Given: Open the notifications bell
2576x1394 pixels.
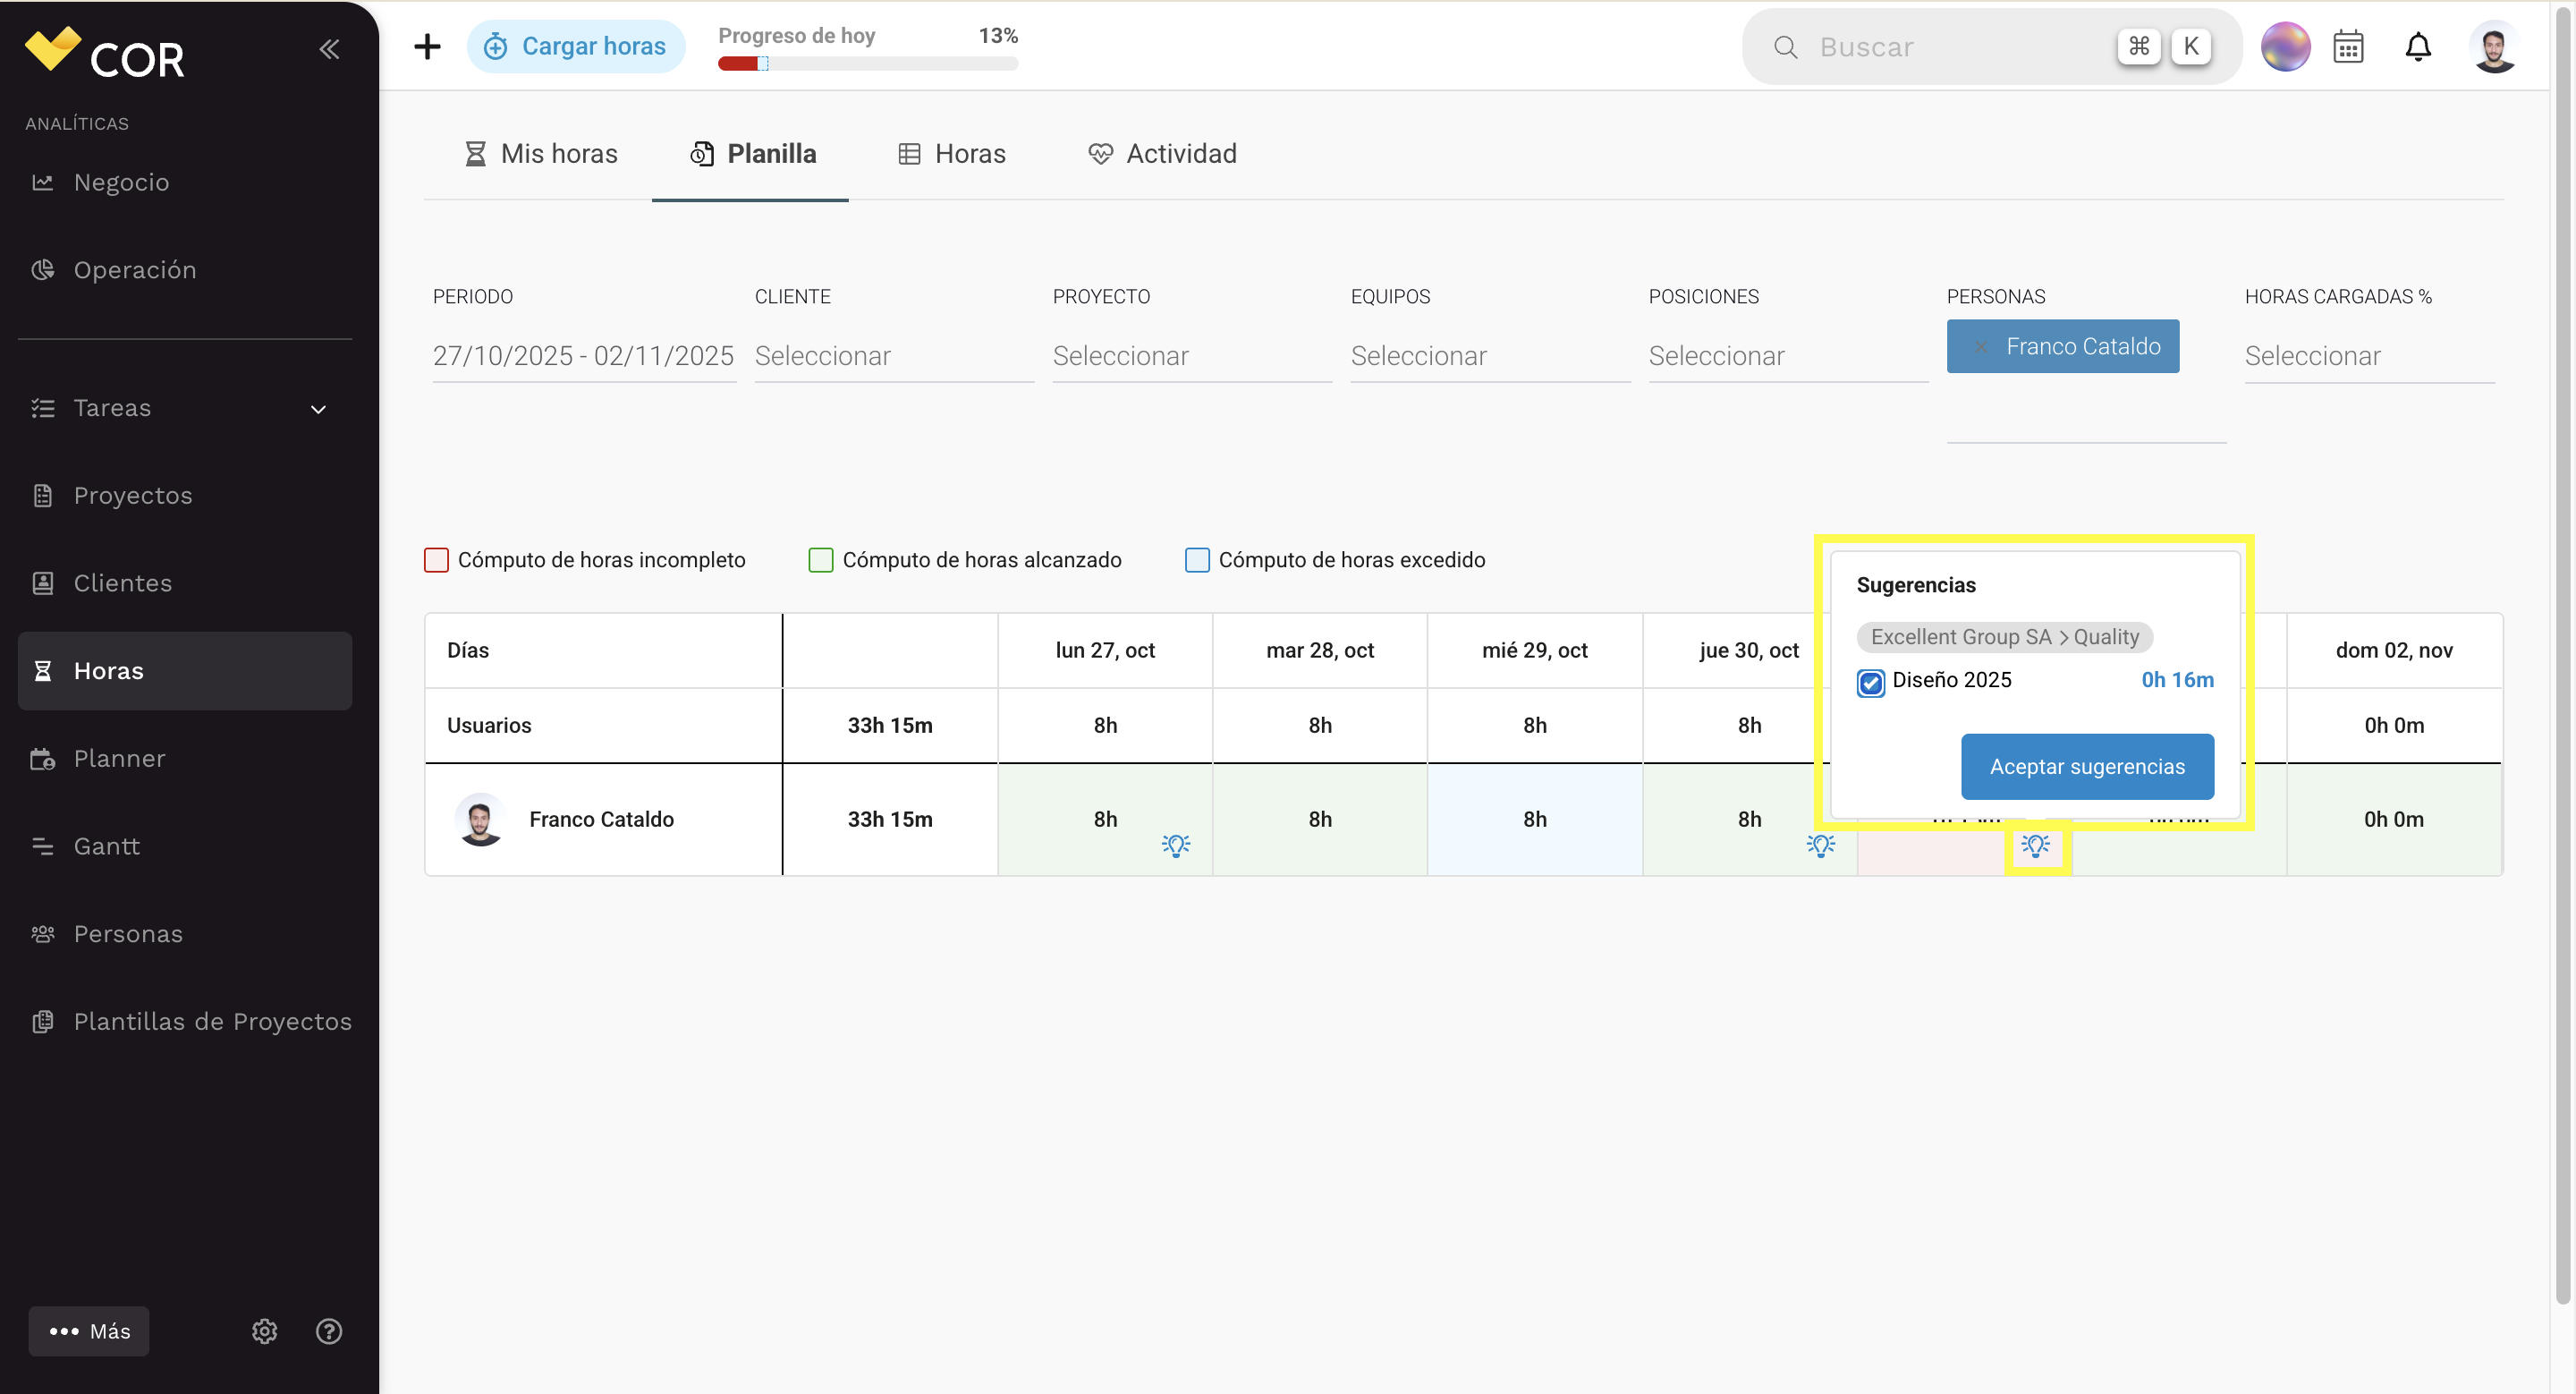Looking at the screenshot, I should tap(2418, 47).
